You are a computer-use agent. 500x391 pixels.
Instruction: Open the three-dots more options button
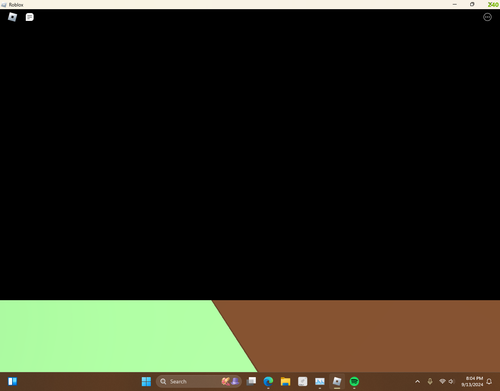click(487, 17)
